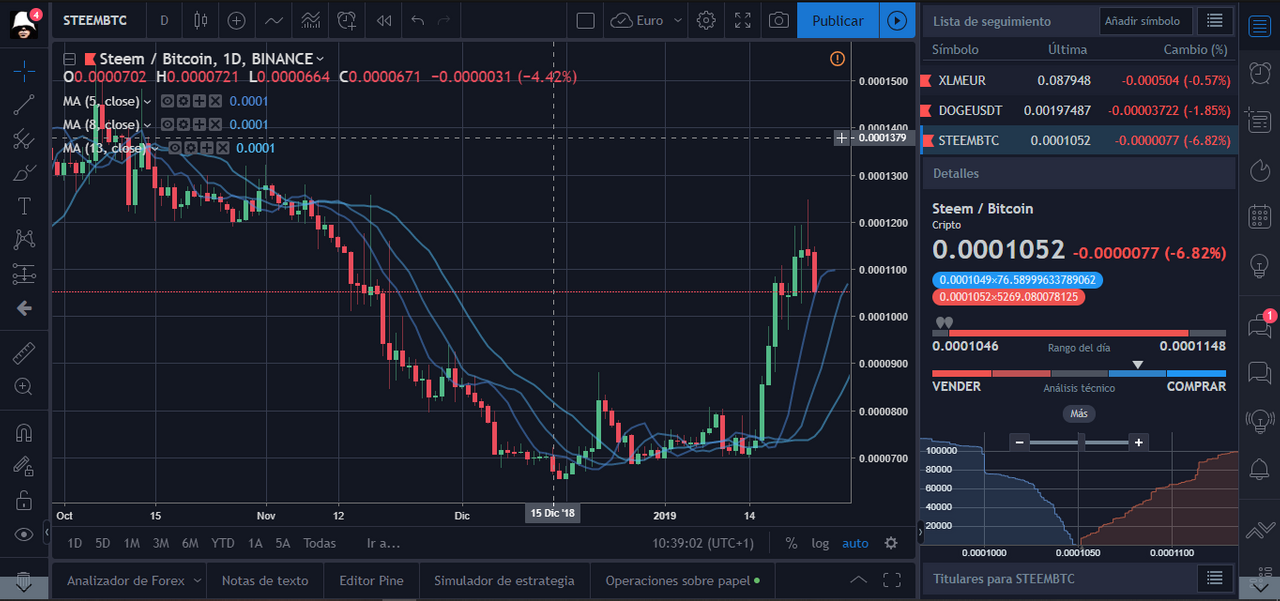Open chart properties gear in top toolbar
The image size is (1280, 601).
click(706, 20)
